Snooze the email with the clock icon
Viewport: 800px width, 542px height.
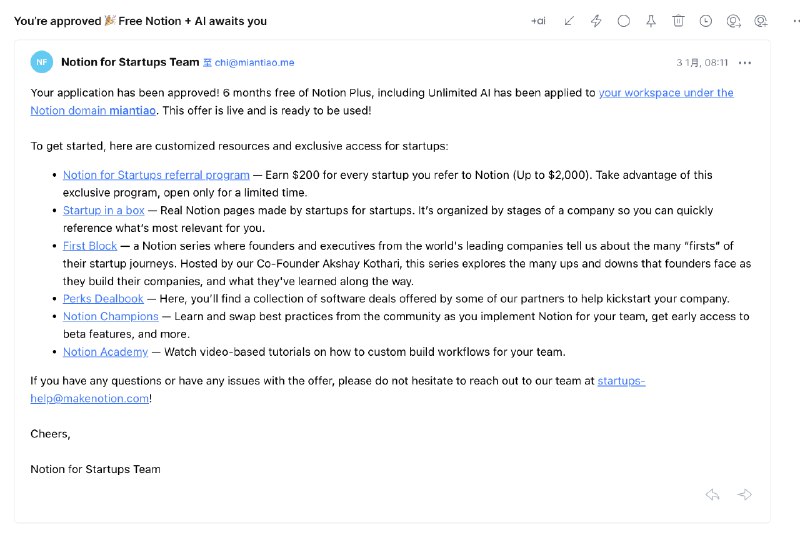tap(706, 21)
